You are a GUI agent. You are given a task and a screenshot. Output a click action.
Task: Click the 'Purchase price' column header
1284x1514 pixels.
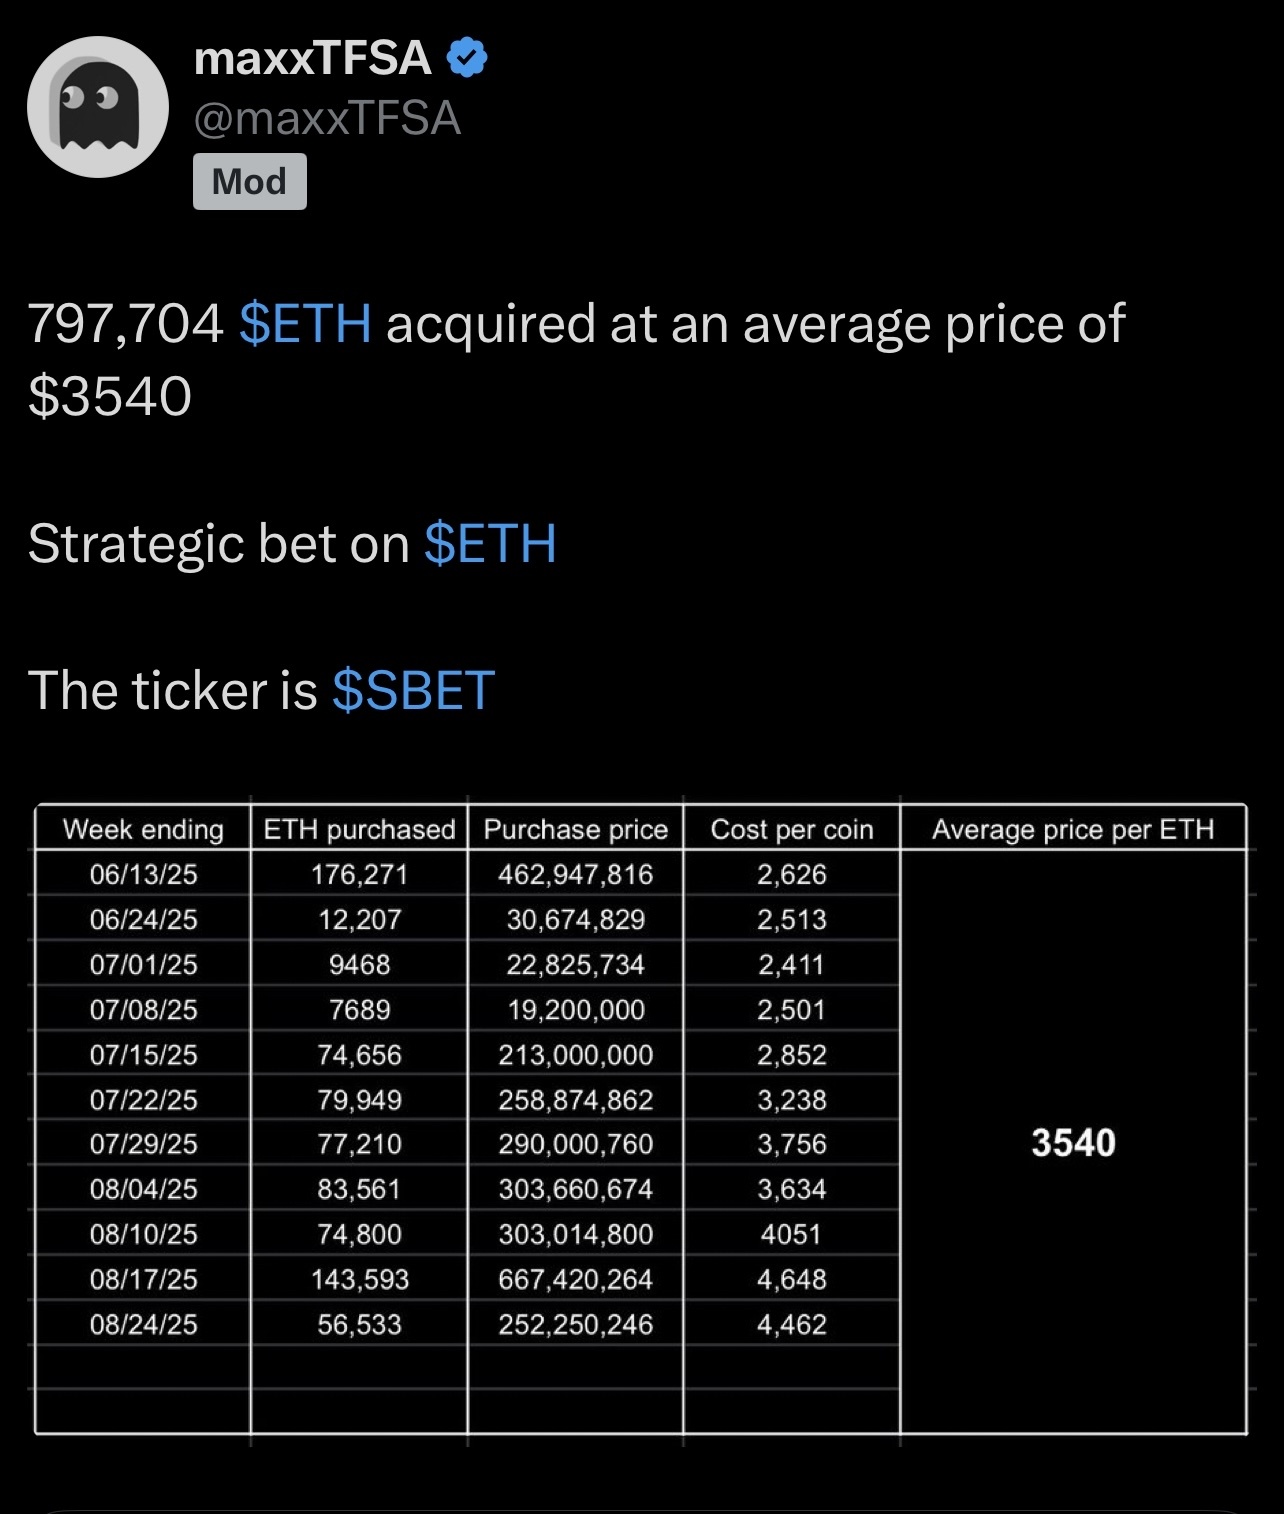[x=576, y=829]
